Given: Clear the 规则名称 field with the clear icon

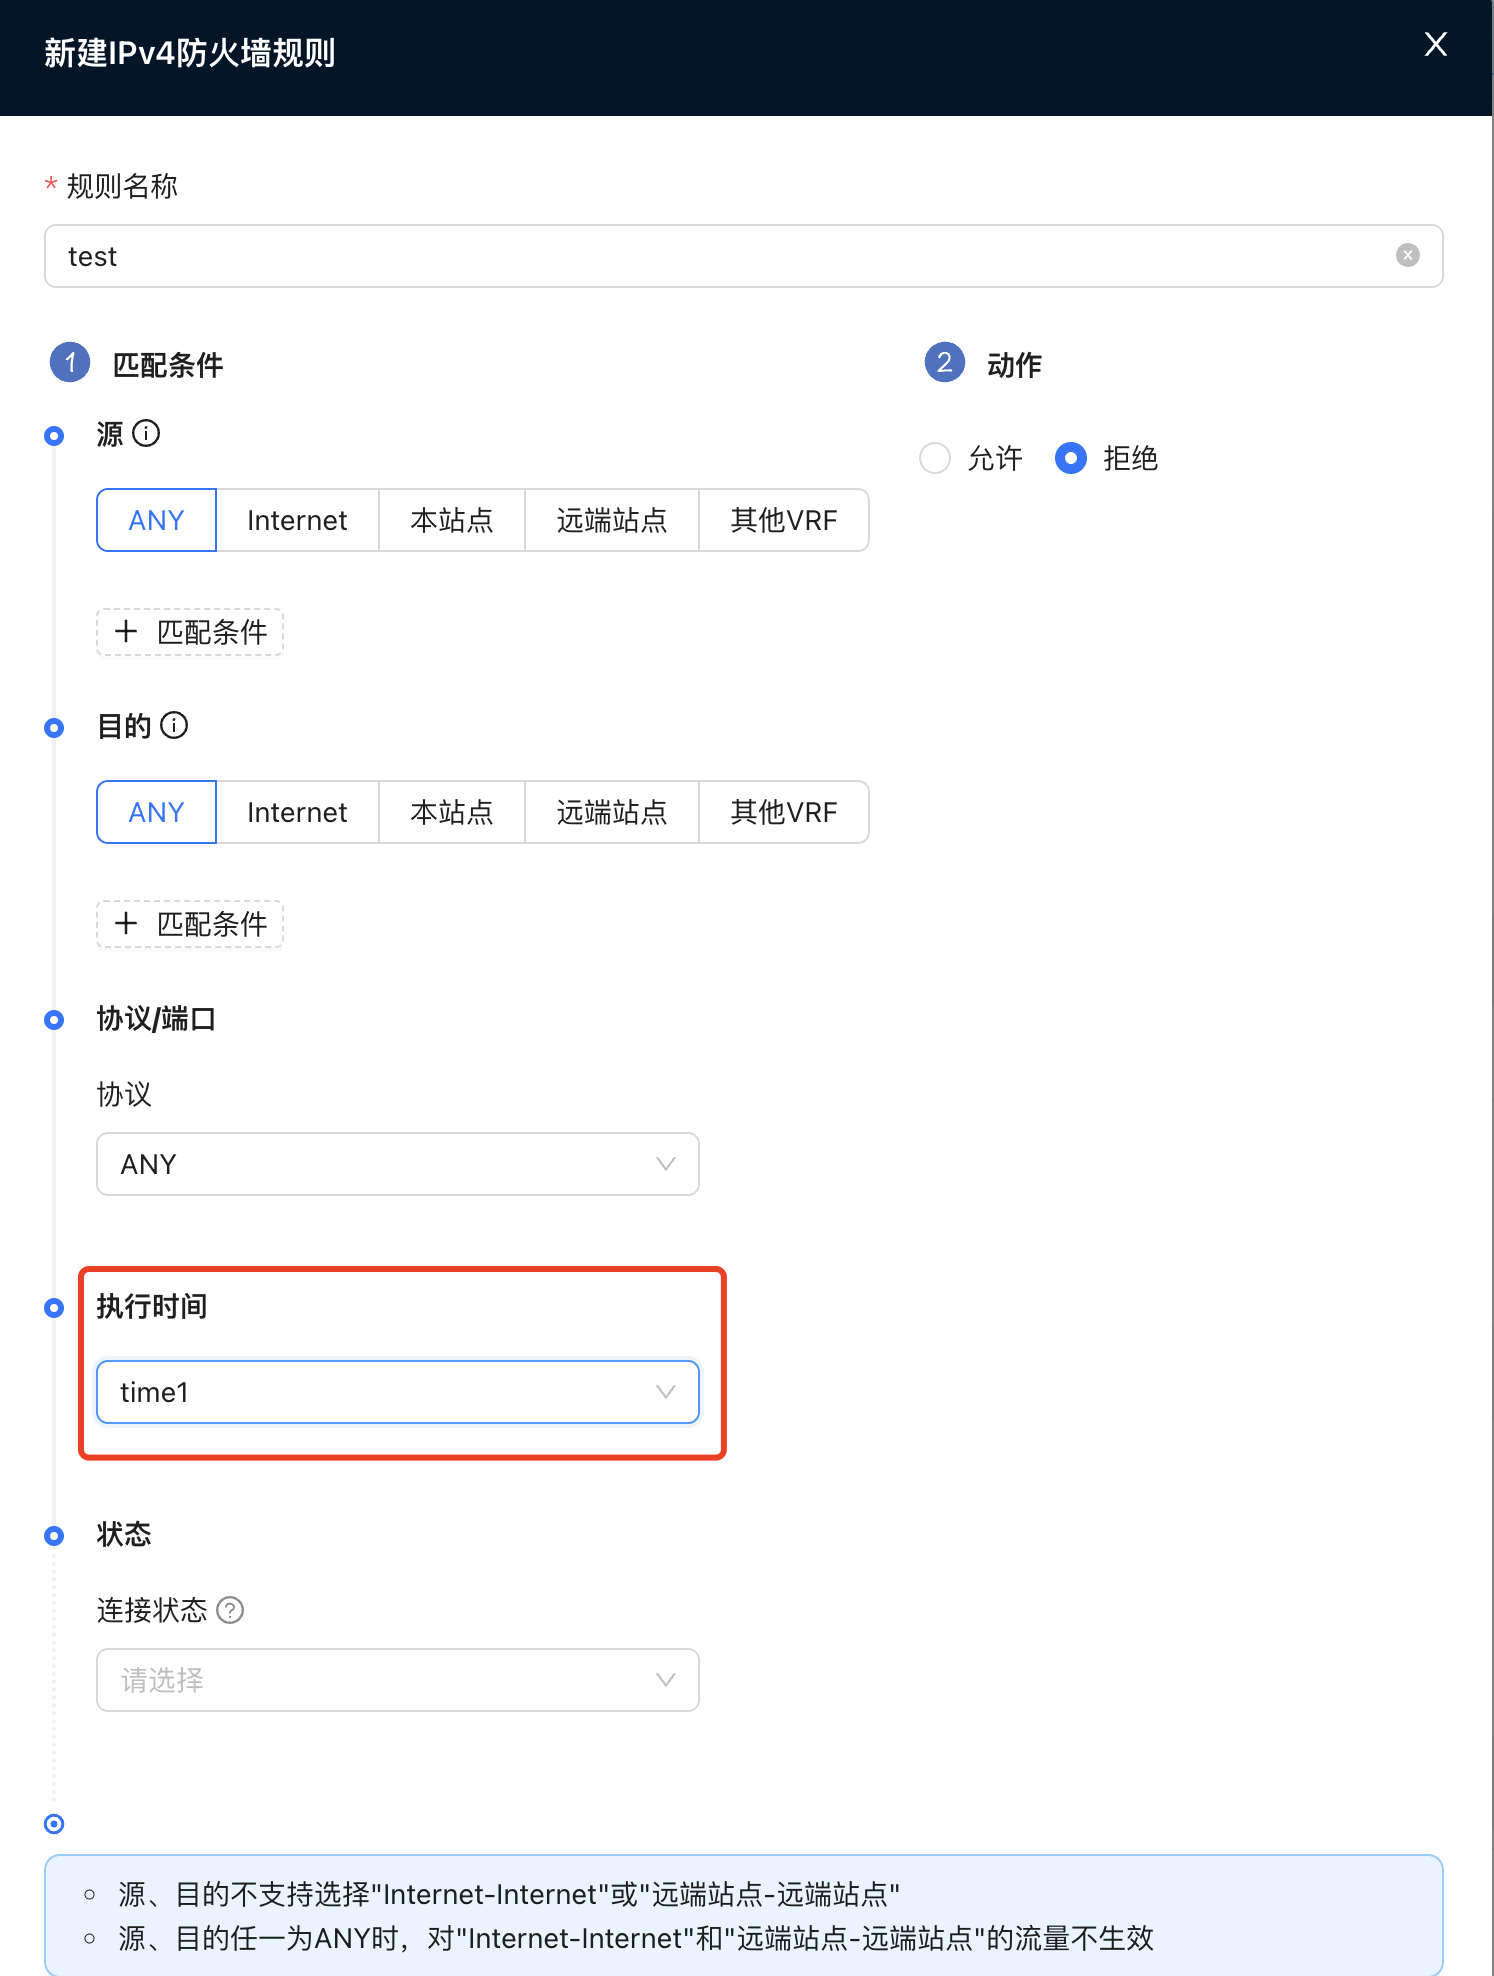Looking at the screenshot, I should point(1407,256).
